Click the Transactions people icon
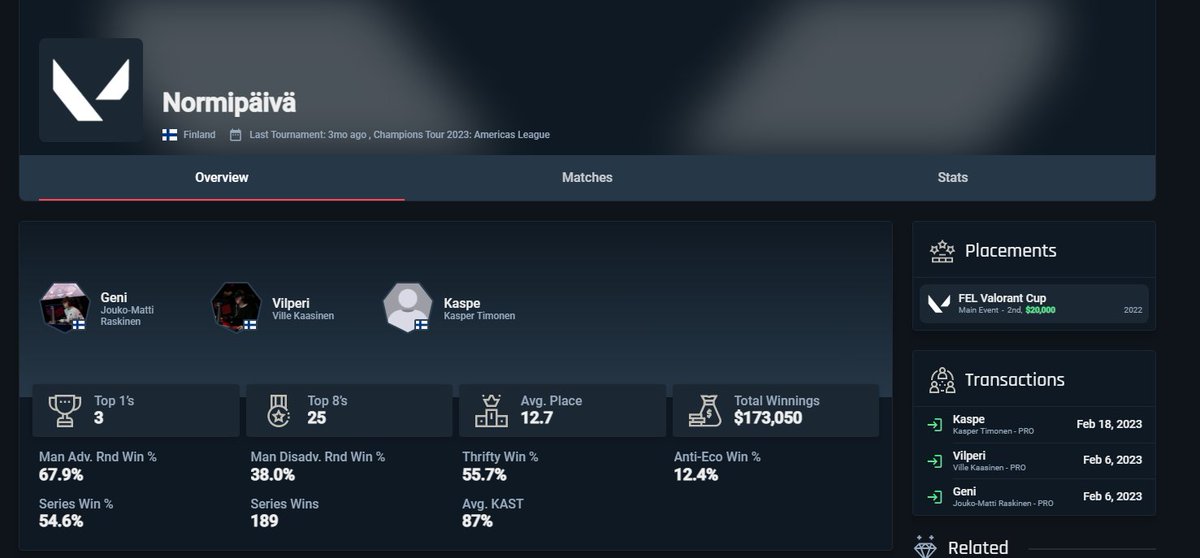 (941, 380)
